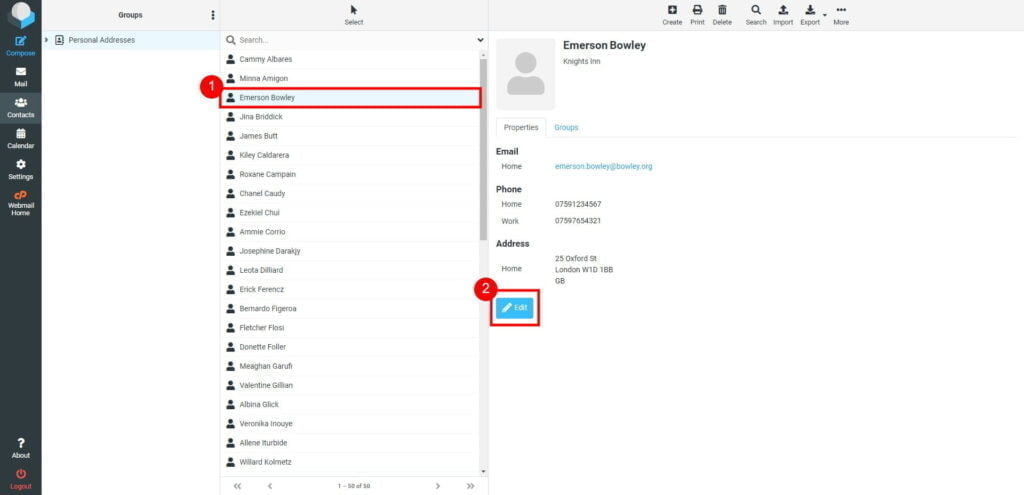Activate the Select cursor tool
The image size is (1024, 495).
[x=353, y=15]
